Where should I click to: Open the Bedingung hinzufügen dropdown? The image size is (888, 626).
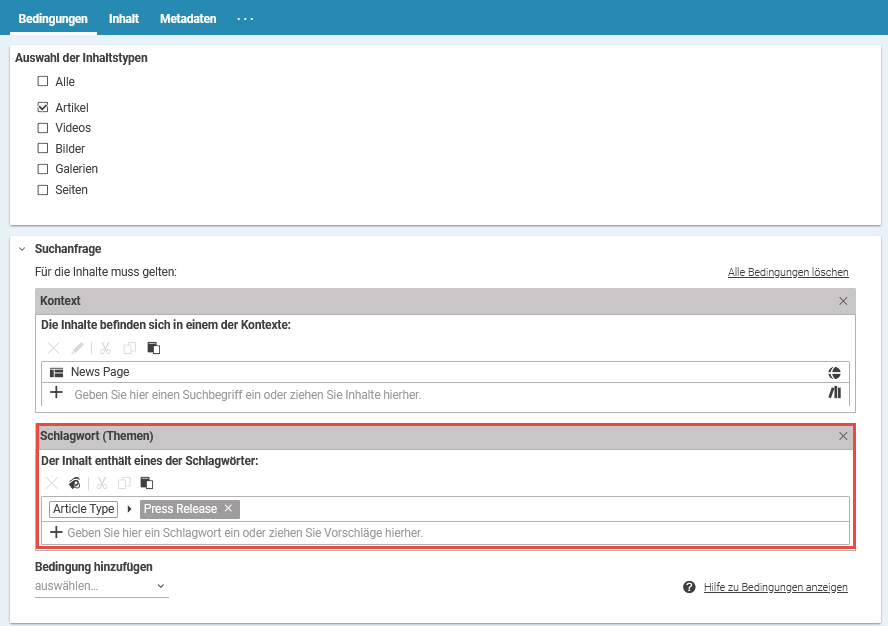(101, 586)
